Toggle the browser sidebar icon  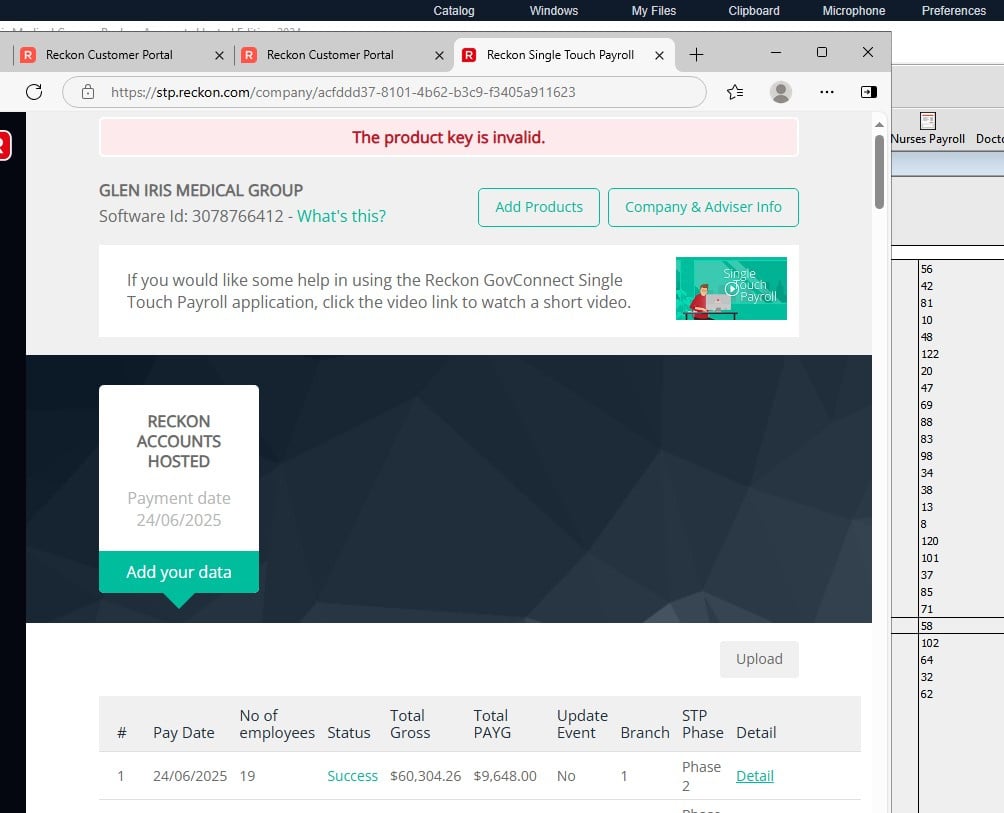(x=868, y=92)
